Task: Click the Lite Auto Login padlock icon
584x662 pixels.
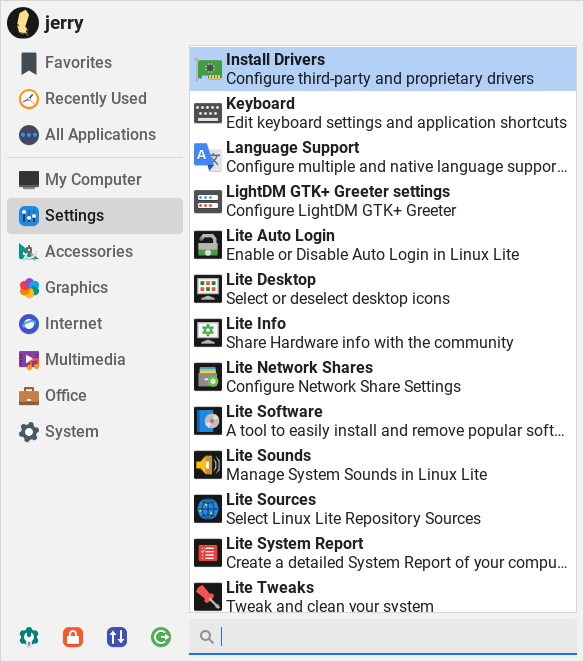Action: [208, 245]
